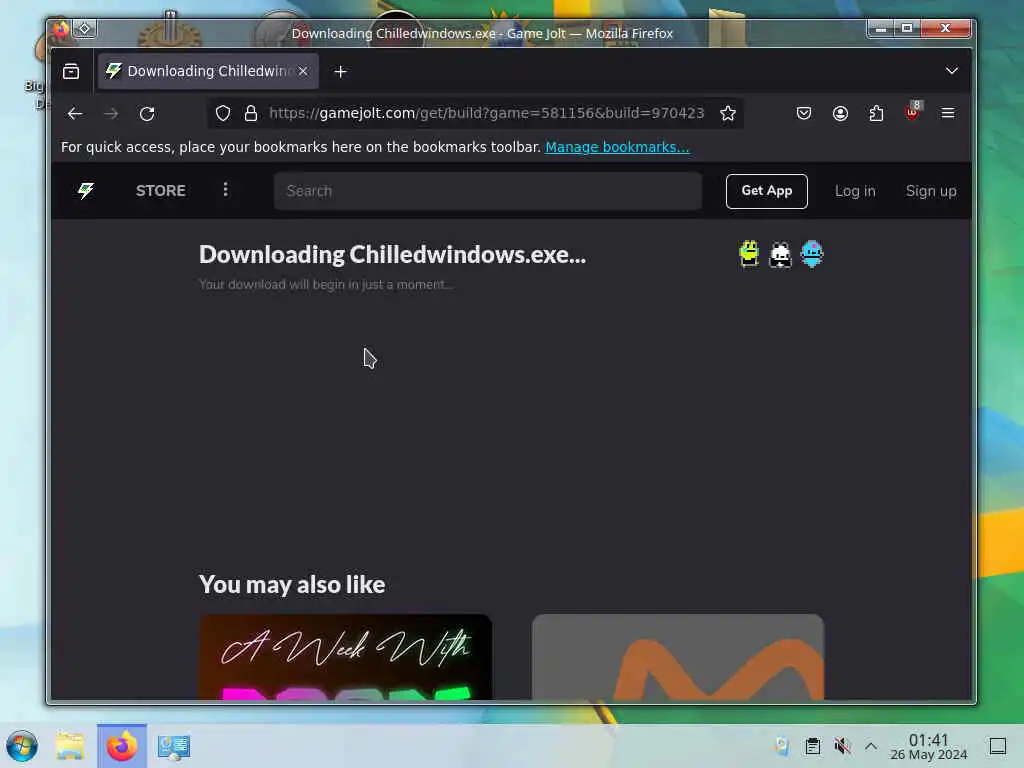Expand hidden system tray icons arrow
1024x768 pixels.
tap(871, 746)
